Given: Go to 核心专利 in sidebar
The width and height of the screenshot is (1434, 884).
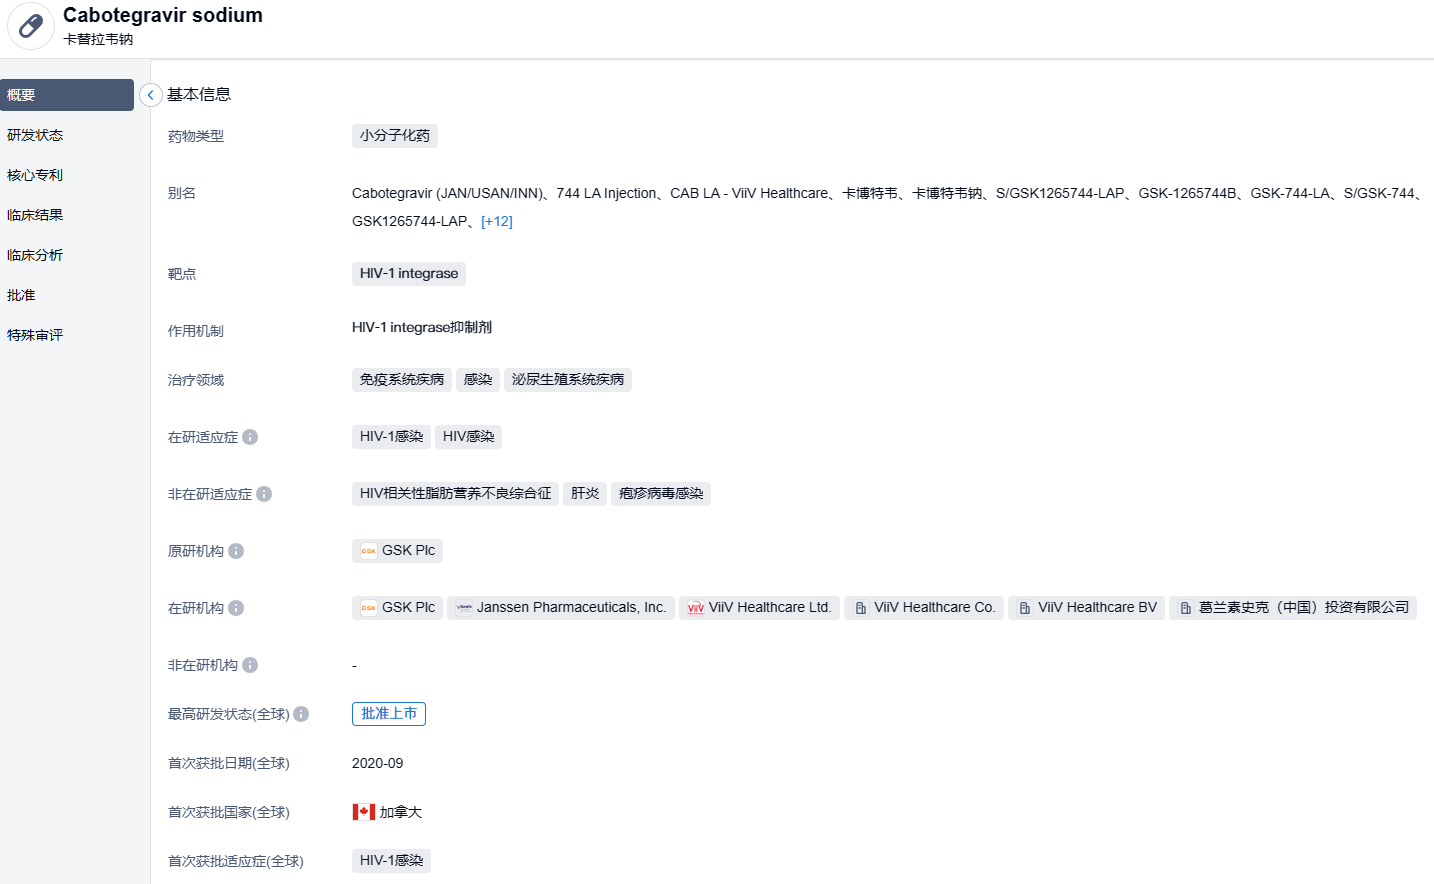Looking at the screenshot, I should [x=35, y=175].
